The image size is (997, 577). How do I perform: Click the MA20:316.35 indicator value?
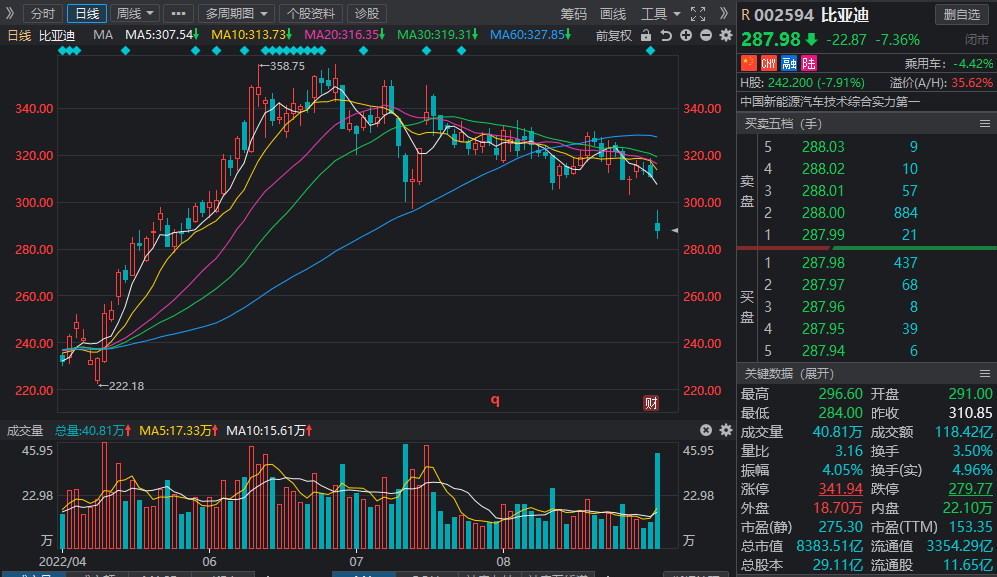[344, 35]
